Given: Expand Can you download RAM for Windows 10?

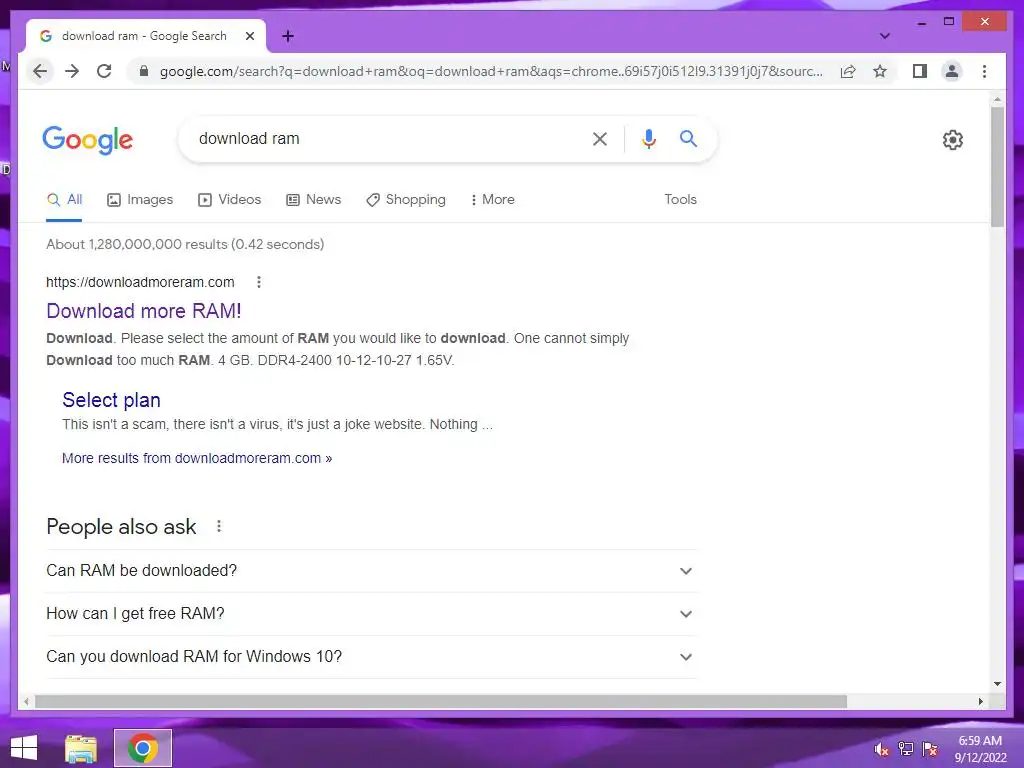Looking at the screenshot, I should [x=370, y=657].
